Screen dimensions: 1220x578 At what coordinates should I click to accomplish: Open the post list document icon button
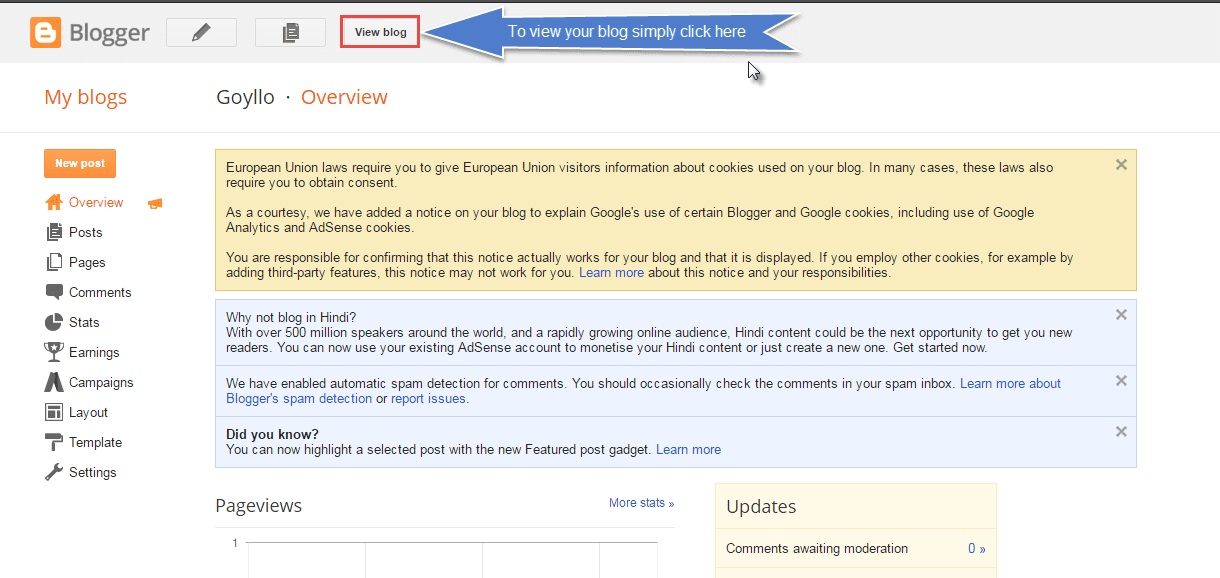tap(290, 32)
